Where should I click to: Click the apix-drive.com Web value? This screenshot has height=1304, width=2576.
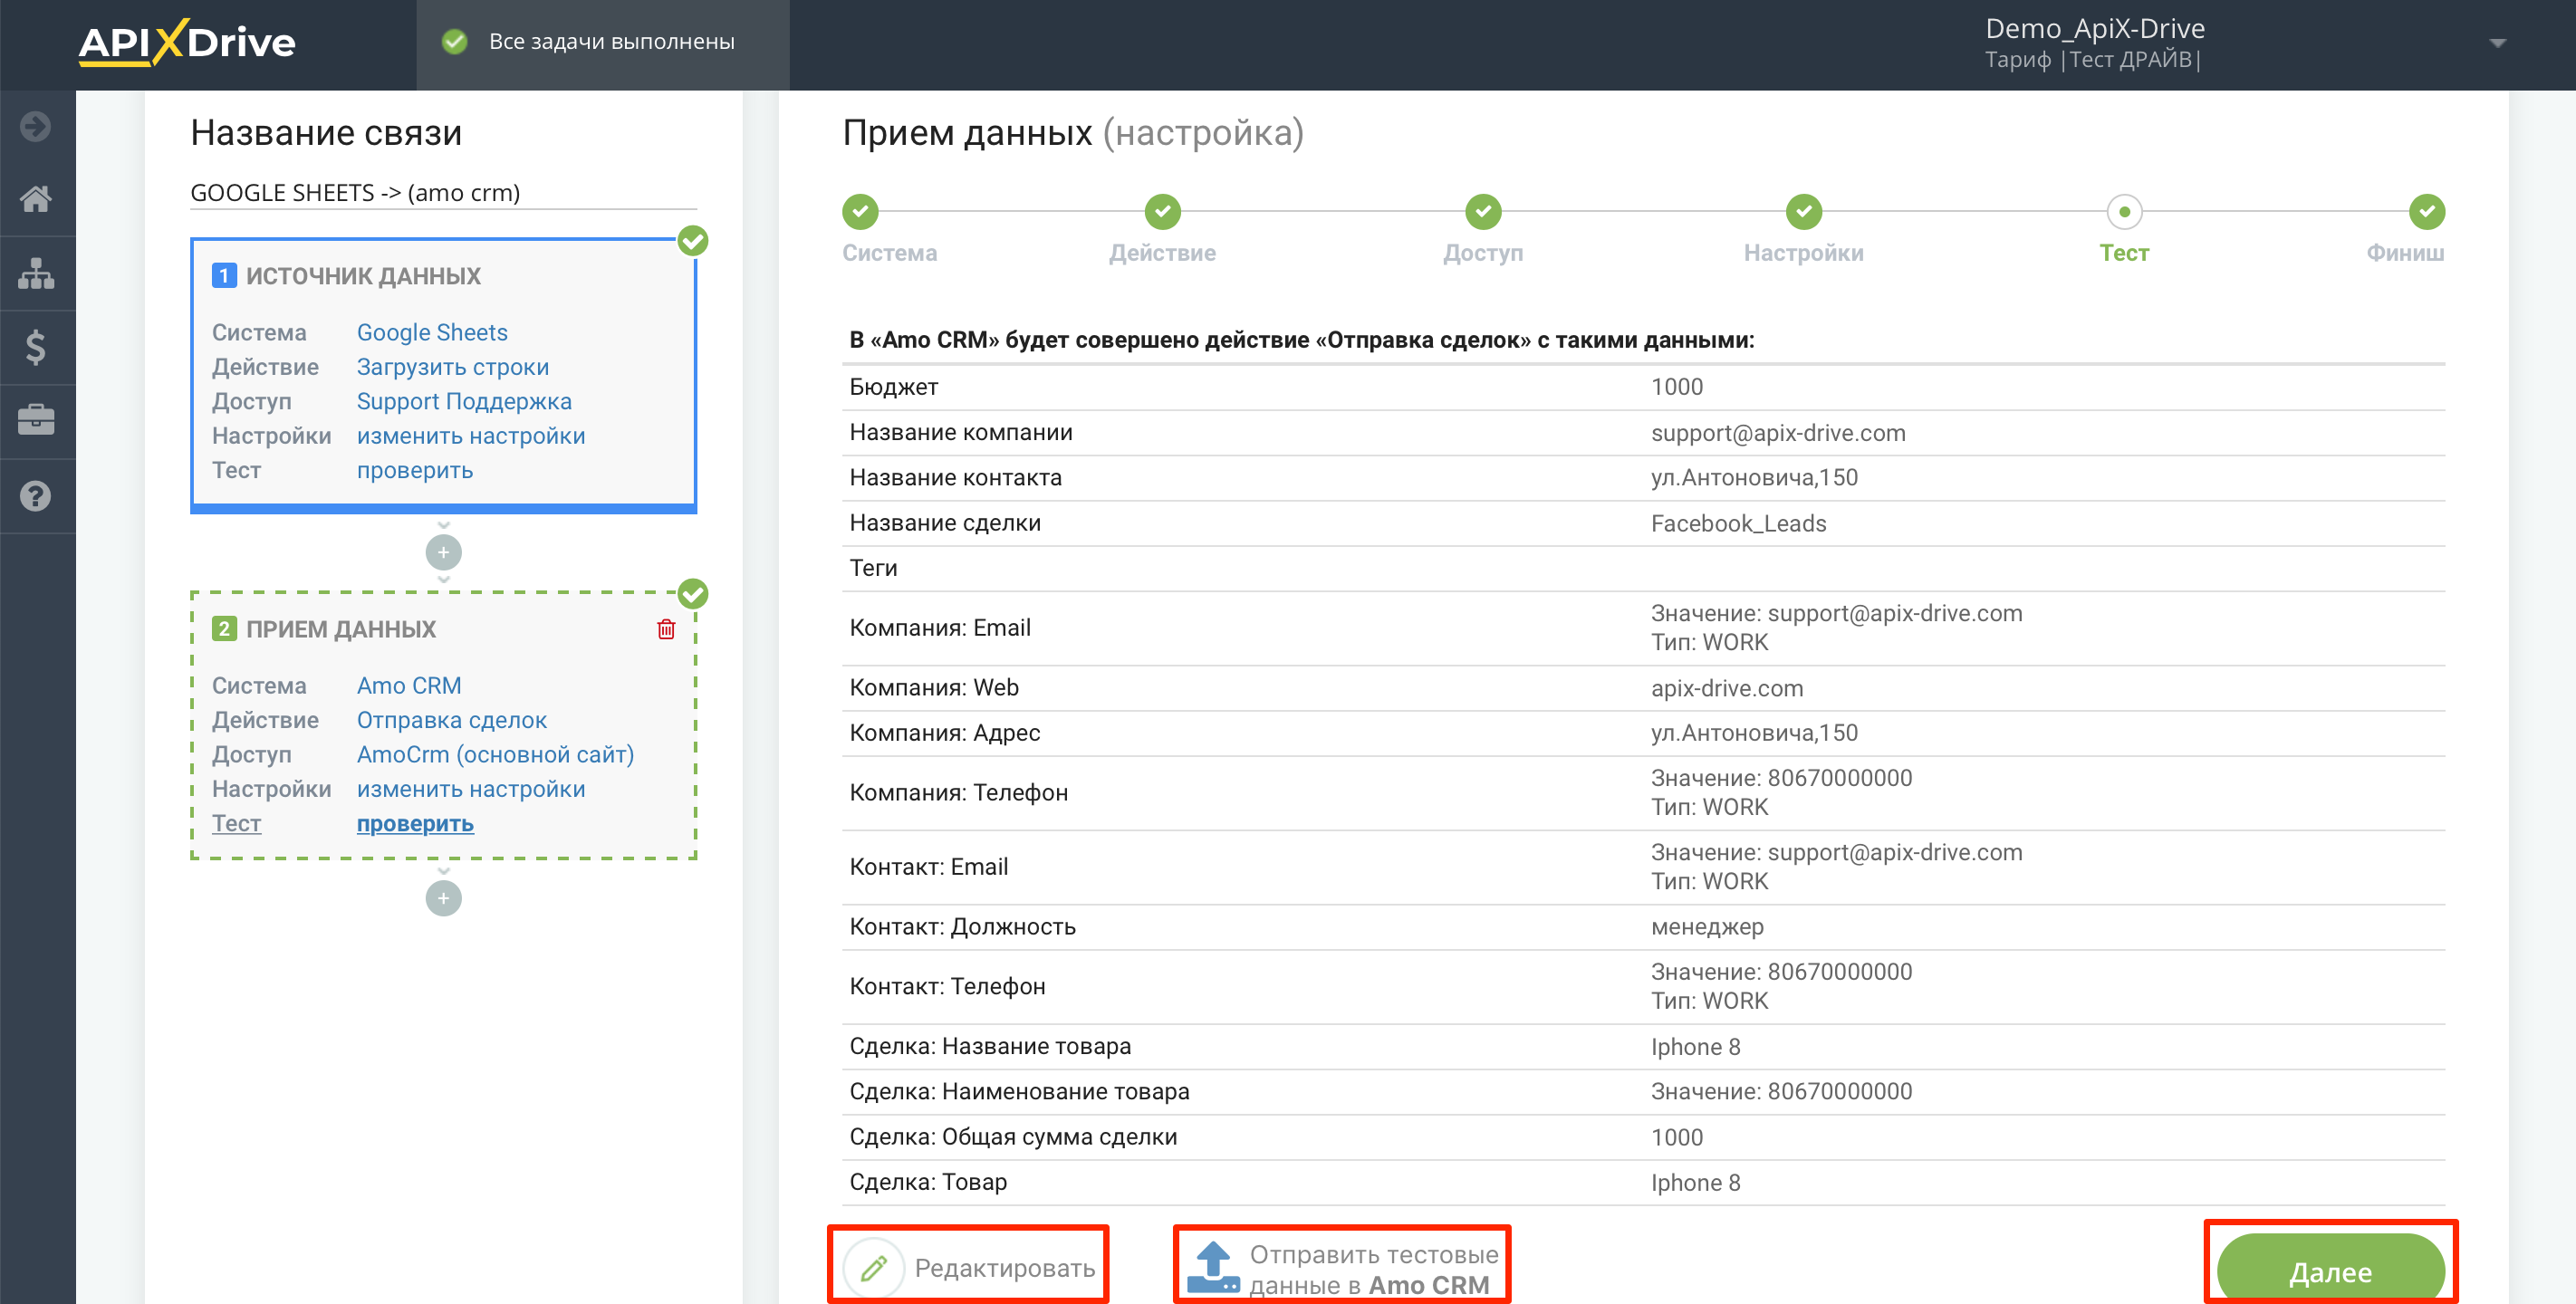coord(1727,688)
